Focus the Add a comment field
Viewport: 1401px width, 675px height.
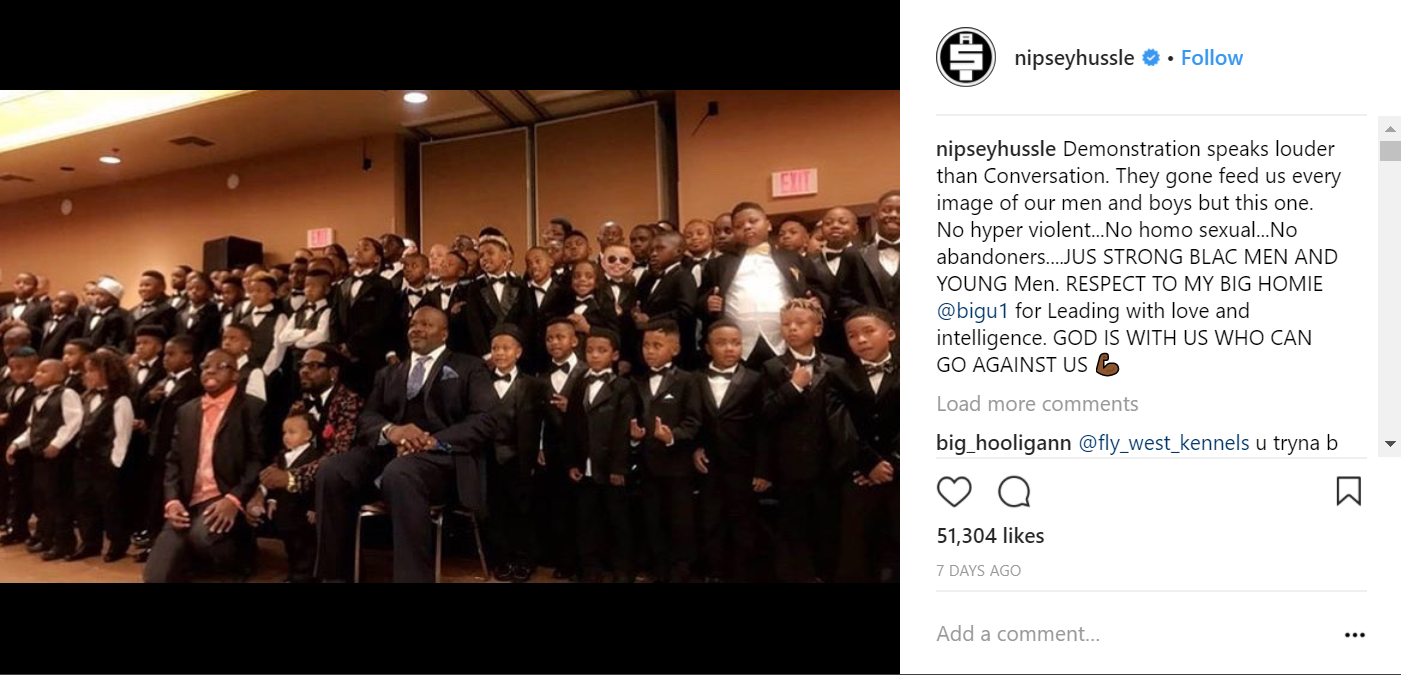point(1130,634)
